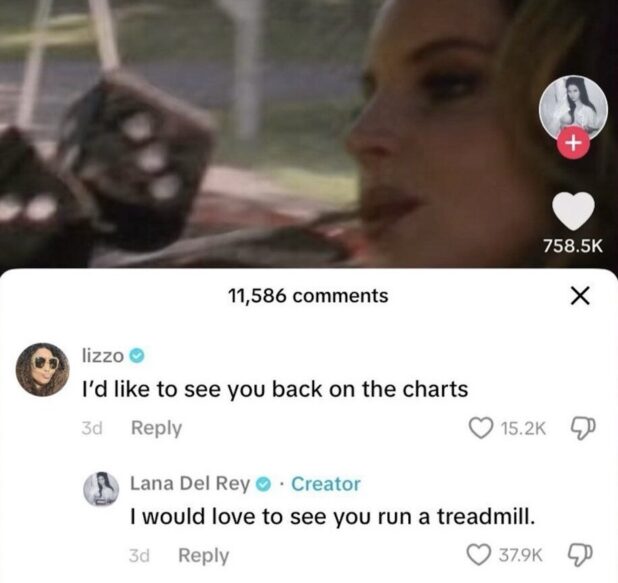Like Lana Del Rey's reply heart
This screenshot has height=583, width=618.
(x=479, y=555)
